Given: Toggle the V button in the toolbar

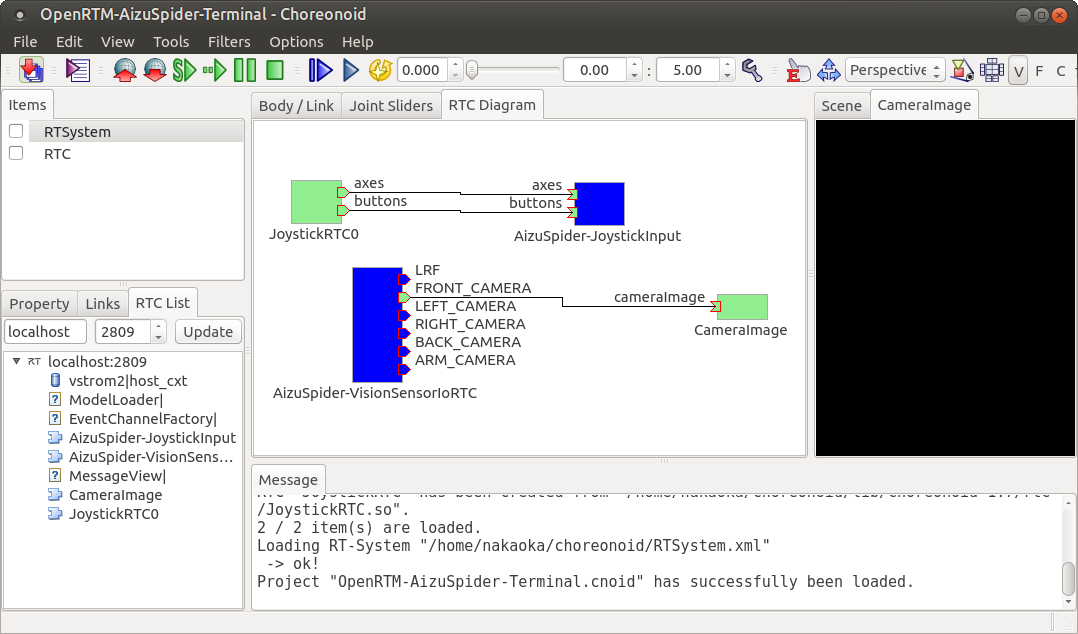Looking at the screenshot, I should point(1018,70).
